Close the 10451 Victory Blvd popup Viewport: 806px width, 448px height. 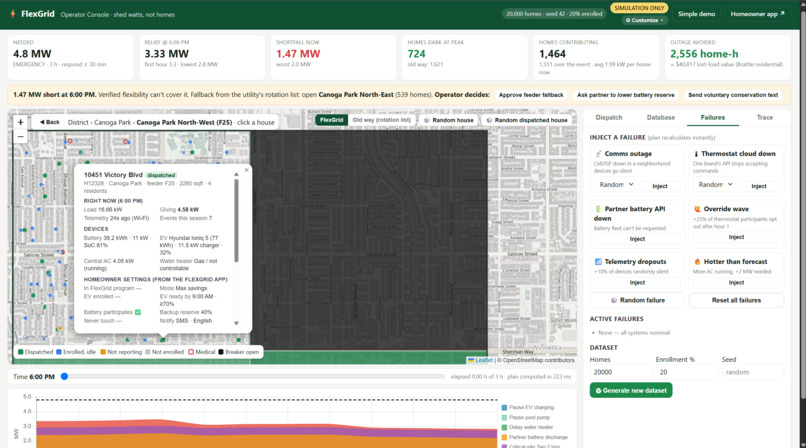(246, 170)
